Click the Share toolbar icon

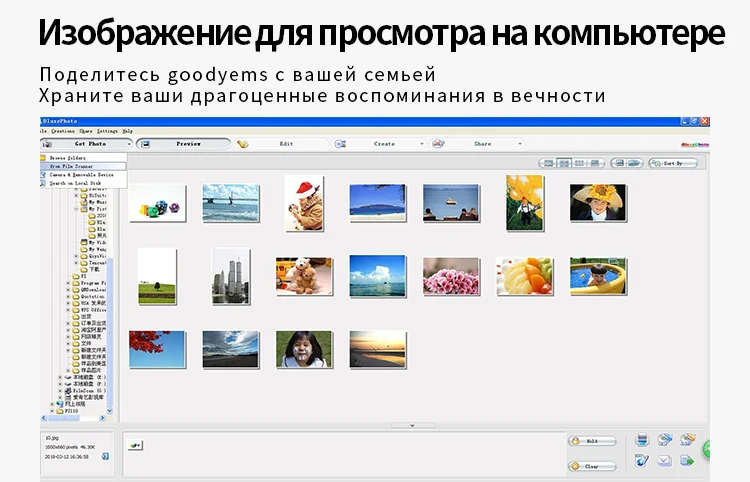[x=438, y=143]
